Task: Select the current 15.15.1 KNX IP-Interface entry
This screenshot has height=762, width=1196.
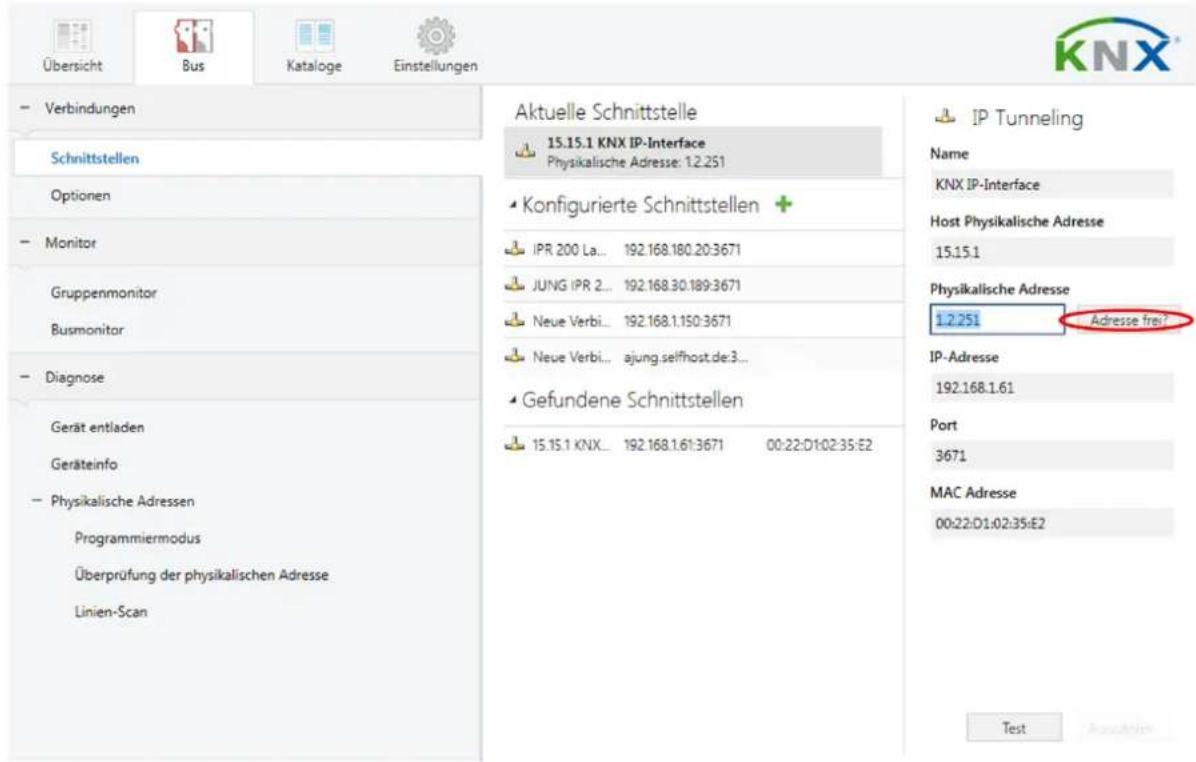Action: (x=693, y=152)
